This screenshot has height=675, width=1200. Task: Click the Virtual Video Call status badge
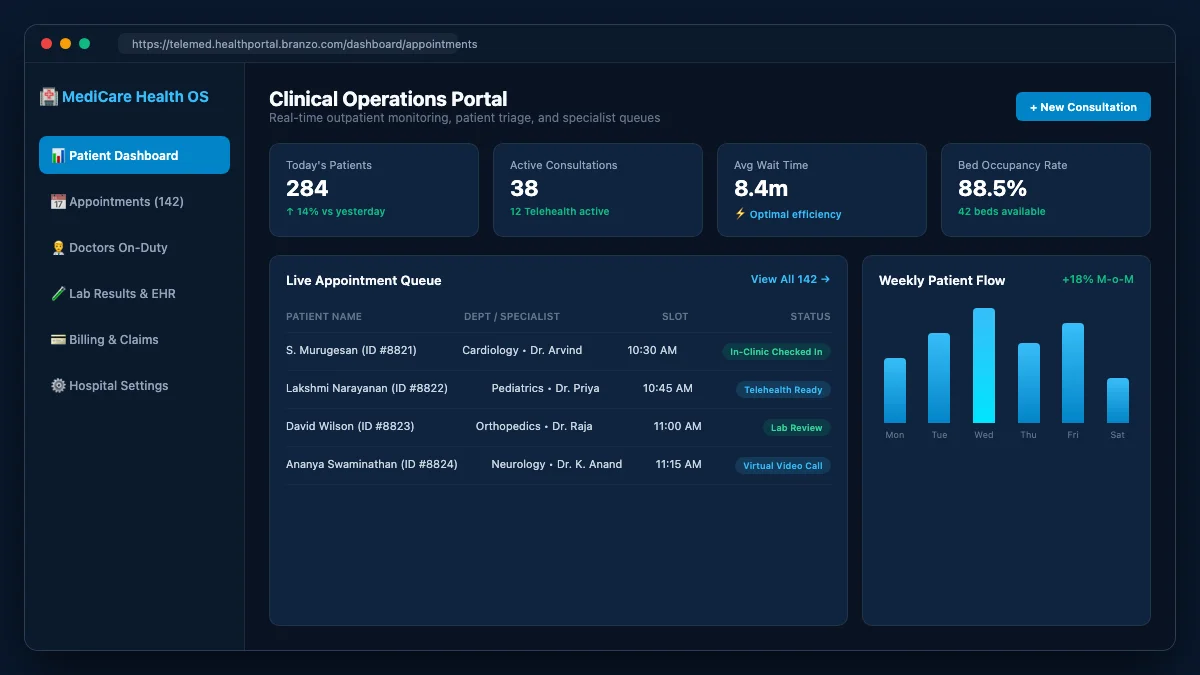[x=783, y=466]
